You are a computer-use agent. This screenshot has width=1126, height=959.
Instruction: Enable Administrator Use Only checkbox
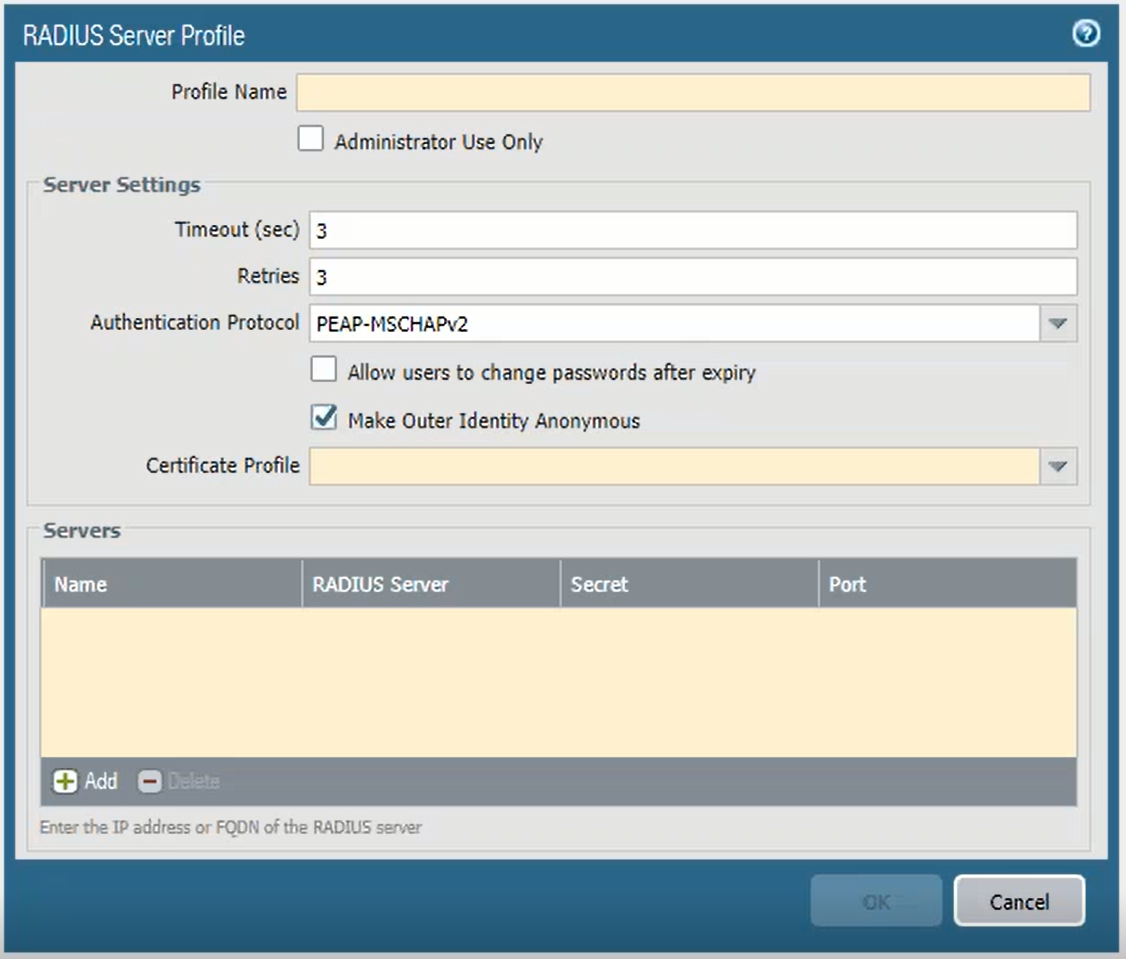point(311,140)
